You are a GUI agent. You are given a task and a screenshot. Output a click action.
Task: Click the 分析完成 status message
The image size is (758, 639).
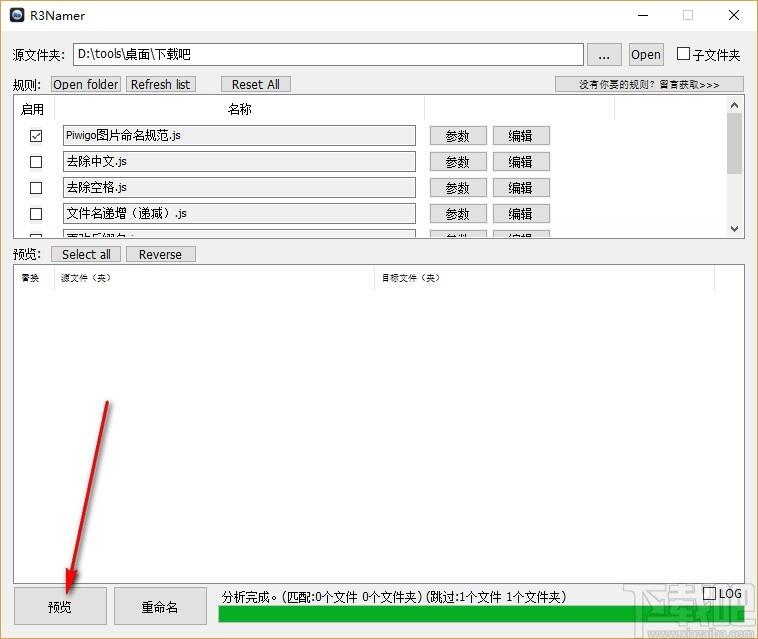[x=393, y=597]
